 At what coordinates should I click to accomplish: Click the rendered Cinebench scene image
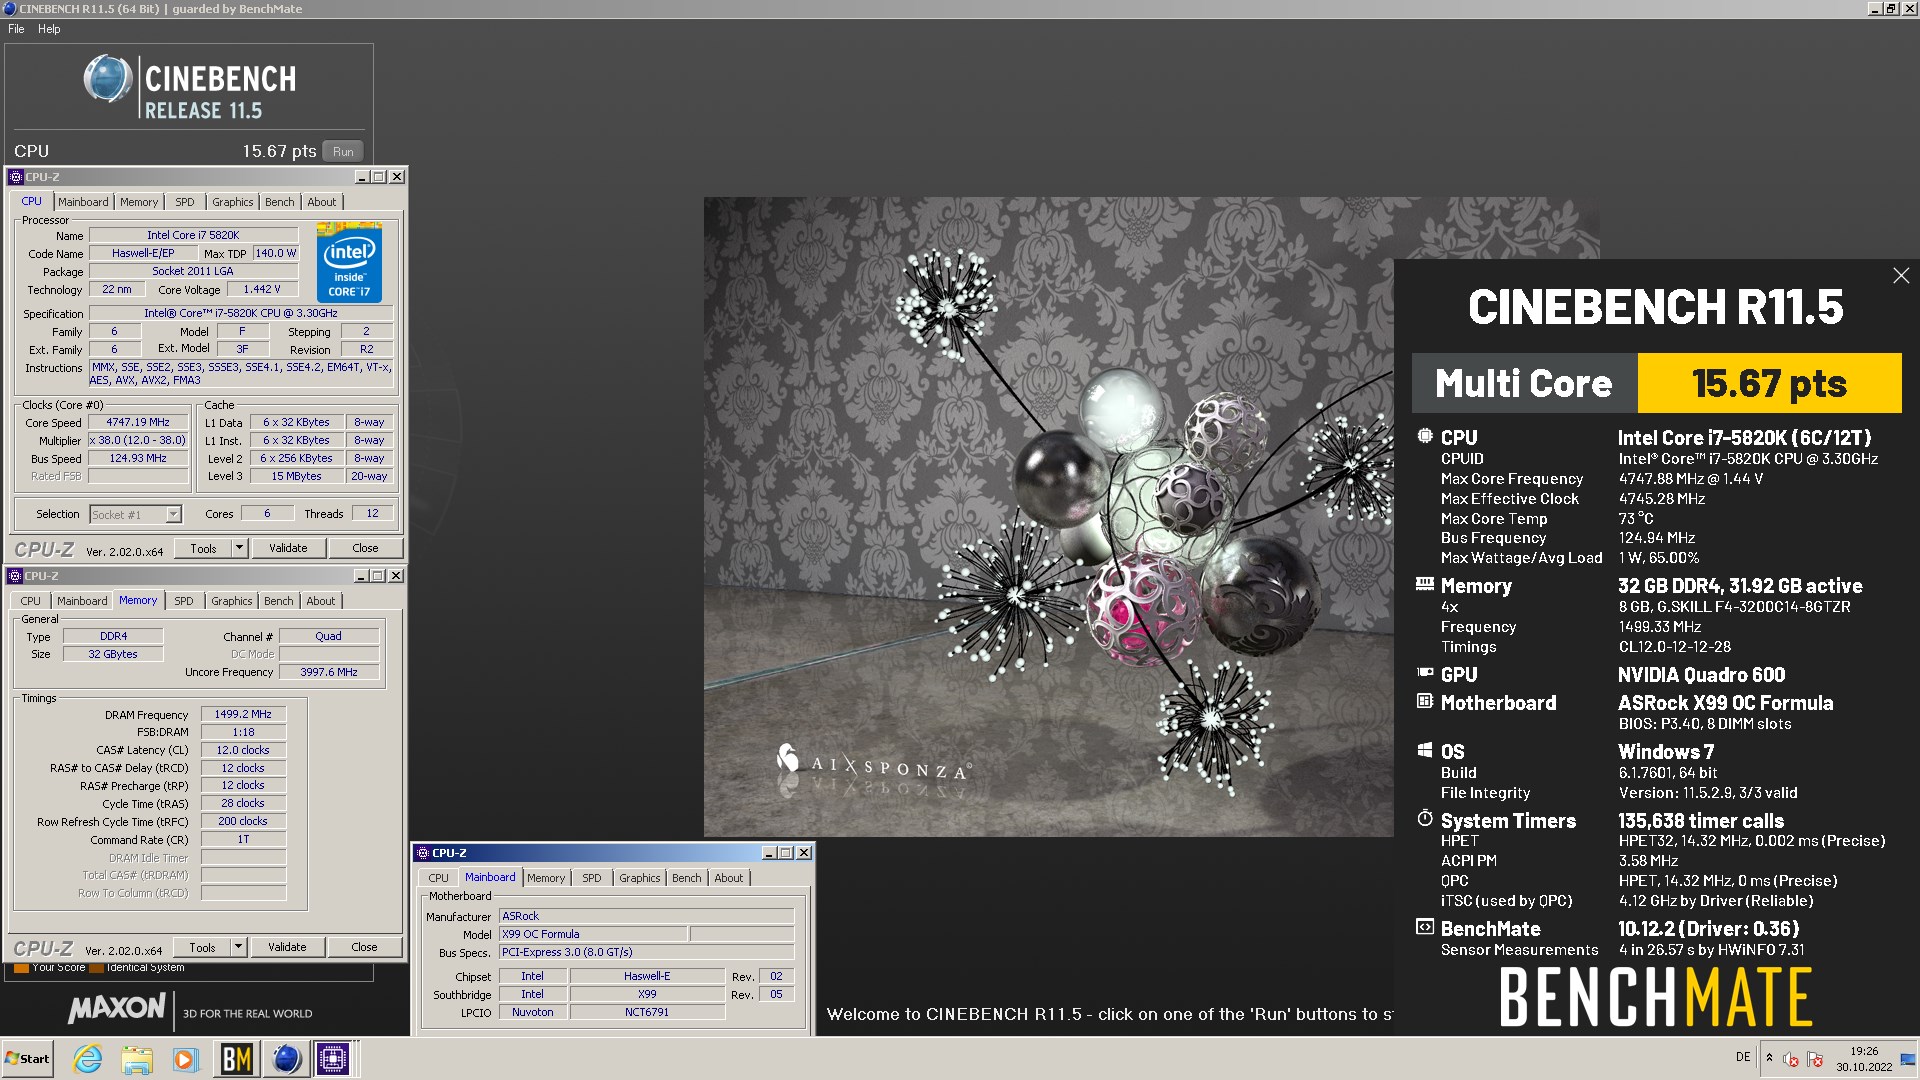pos(1049,517)
